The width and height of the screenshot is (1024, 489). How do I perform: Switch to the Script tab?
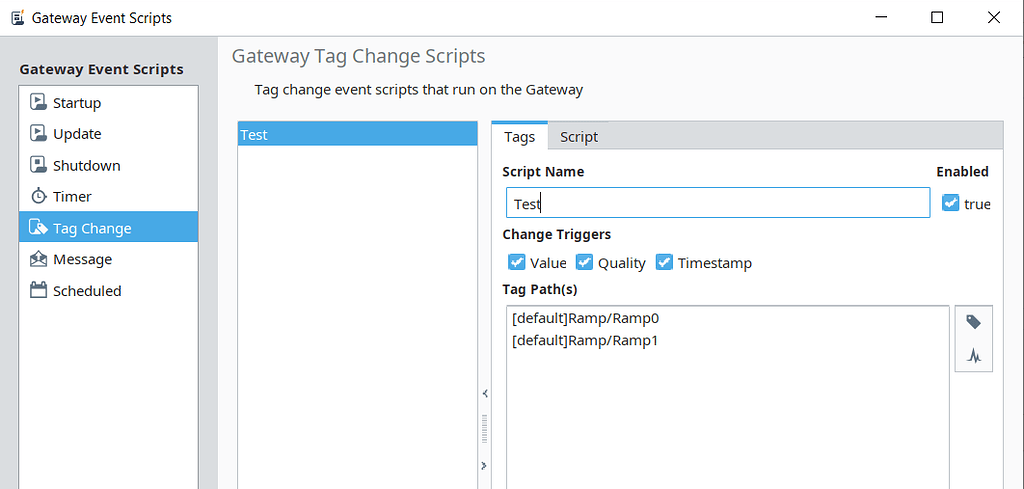tap(578, 137)
